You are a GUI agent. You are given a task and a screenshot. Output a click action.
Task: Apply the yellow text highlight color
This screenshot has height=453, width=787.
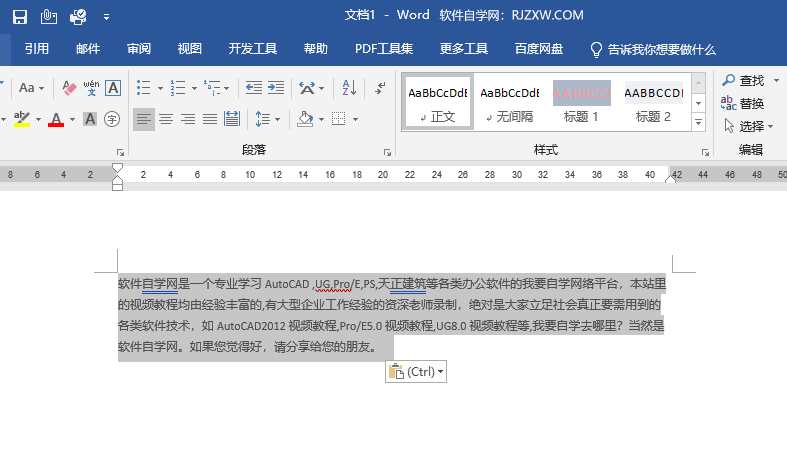pos(22,119)
